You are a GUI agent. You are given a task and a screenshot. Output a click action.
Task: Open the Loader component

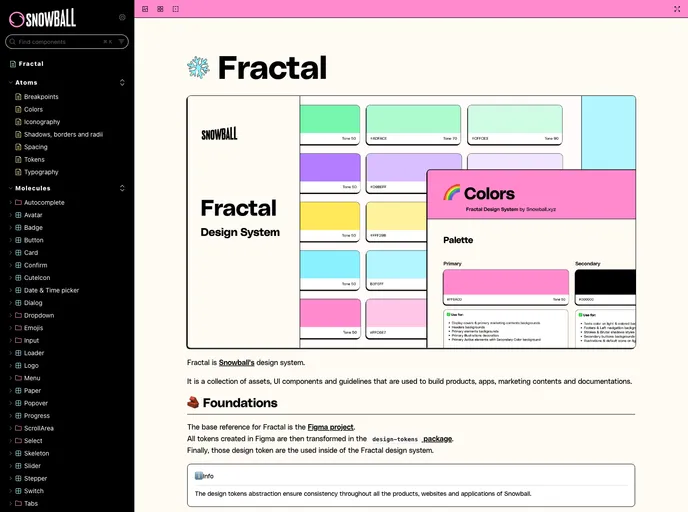pos(34,353)
